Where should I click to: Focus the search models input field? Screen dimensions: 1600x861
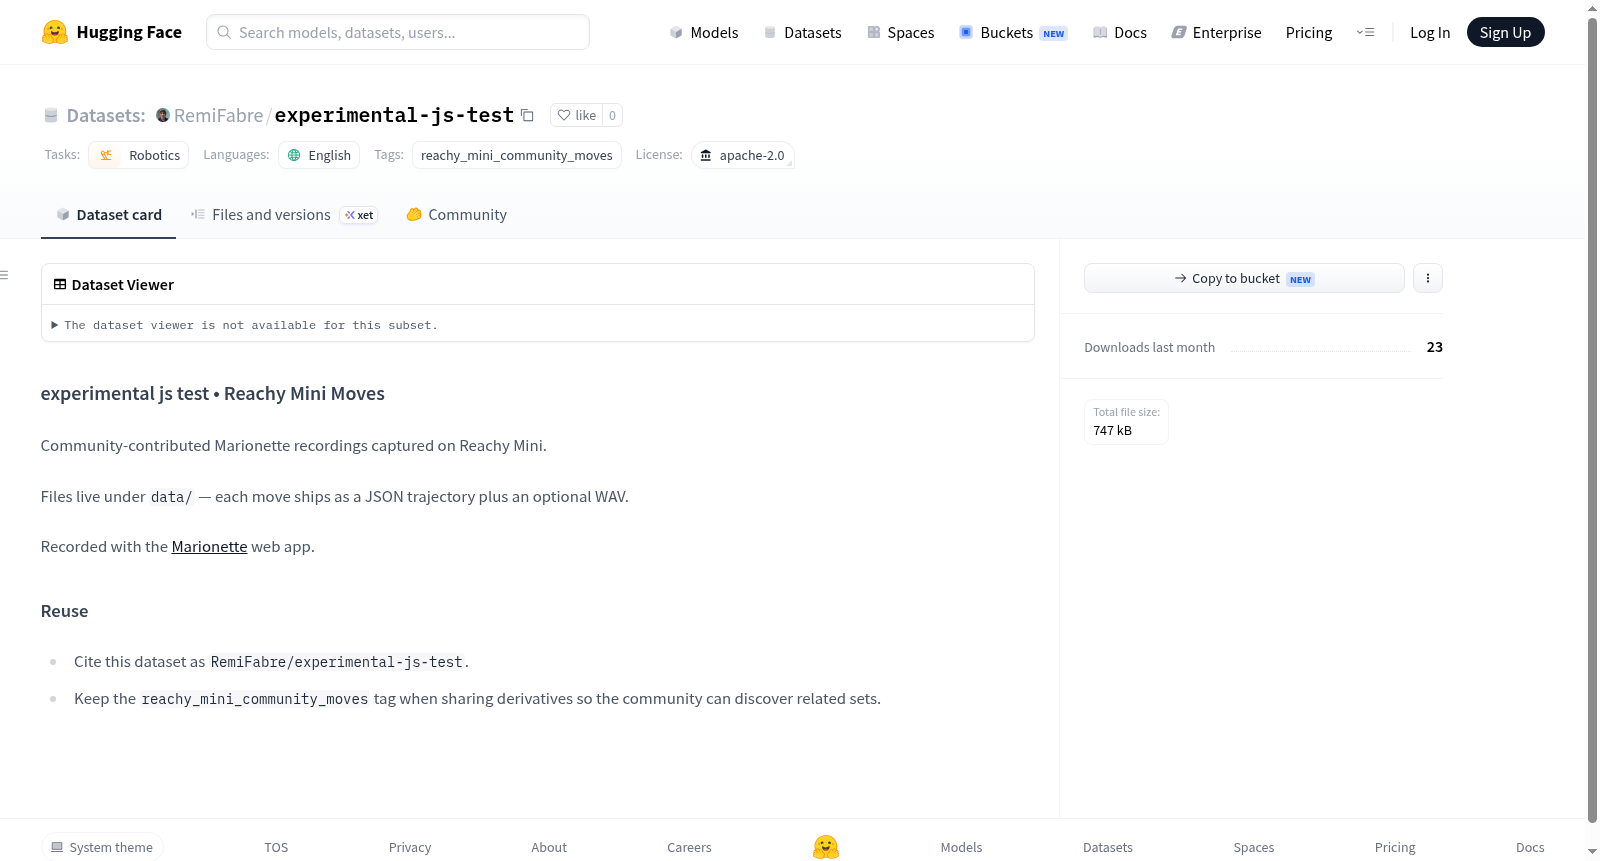point(398,32)
